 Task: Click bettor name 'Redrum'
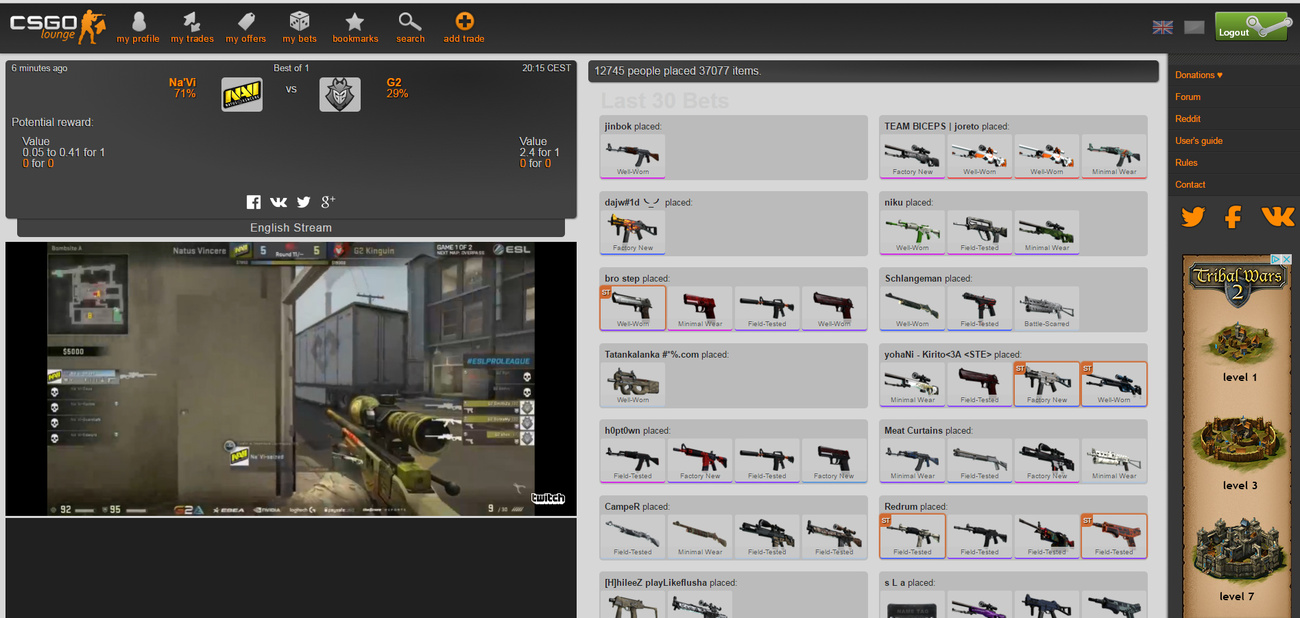(901, 507)
